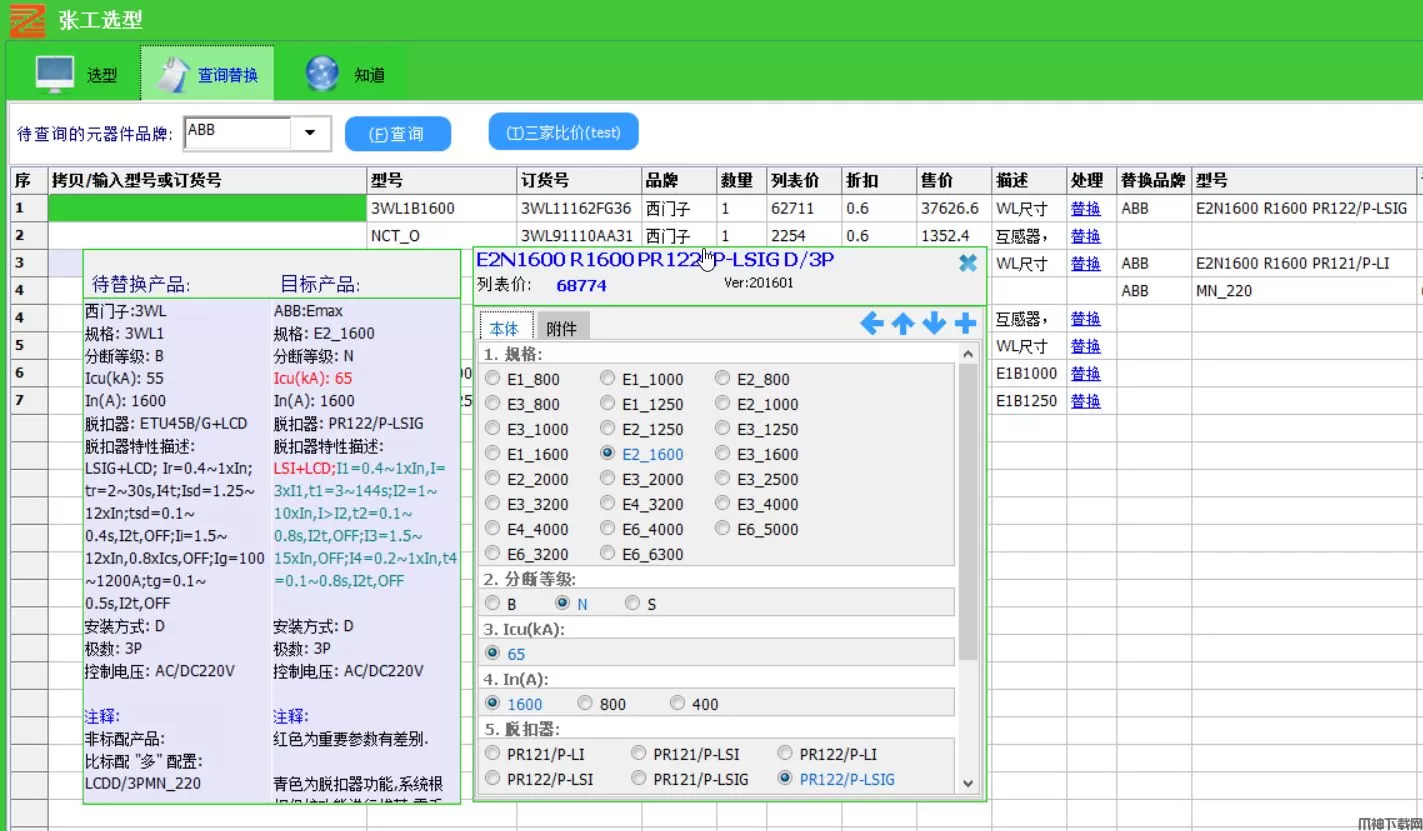
Task: Click the 张工选型 app logo icon
Action: coord(27,20)
